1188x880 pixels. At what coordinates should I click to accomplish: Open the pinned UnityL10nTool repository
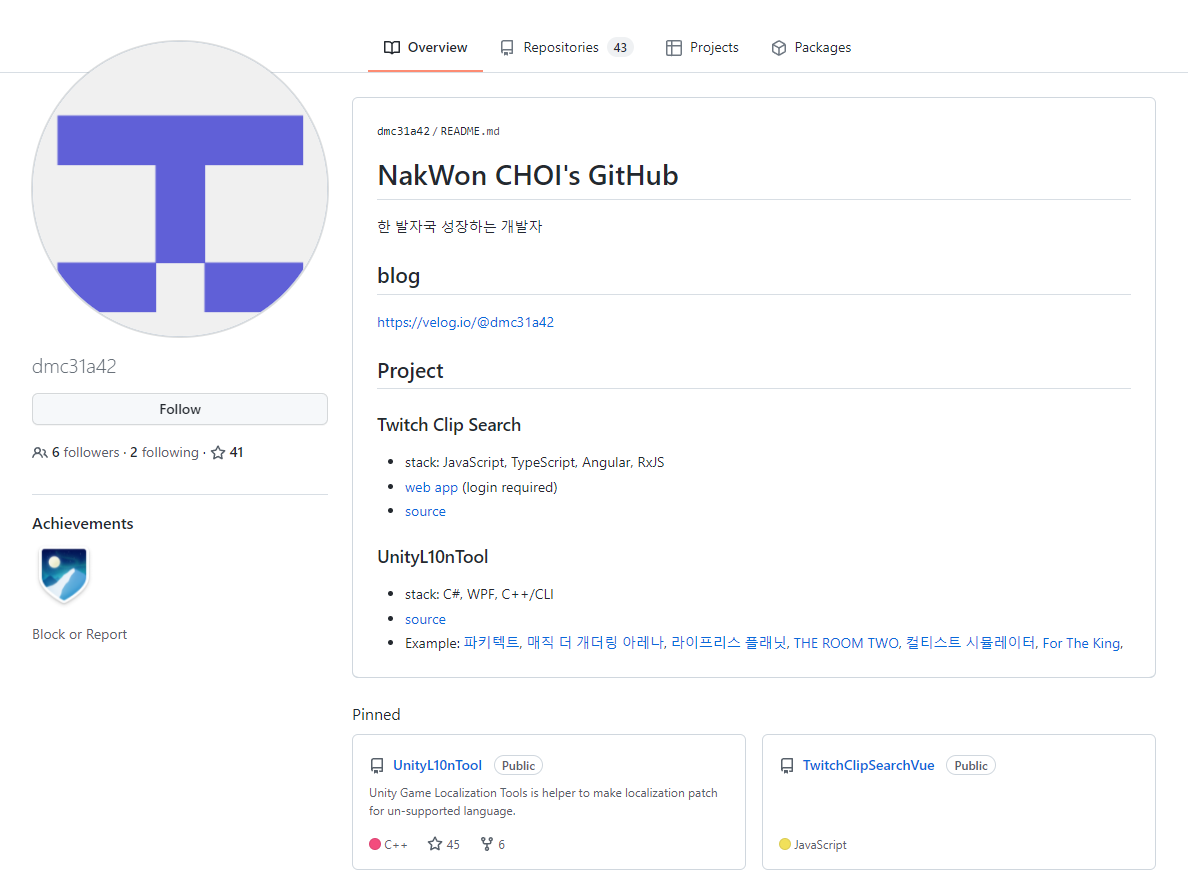click(437, 765)
